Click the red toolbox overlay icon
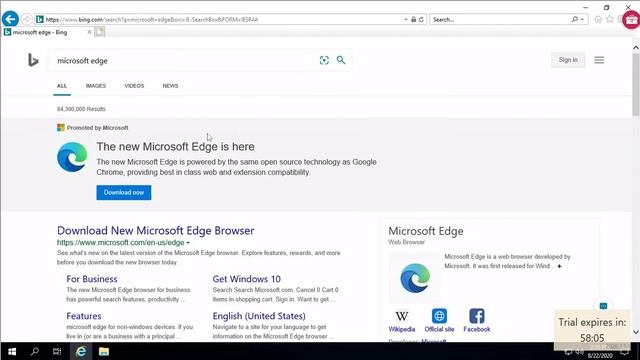The width and height of the screenshot is (640, 360). (631, 20)
